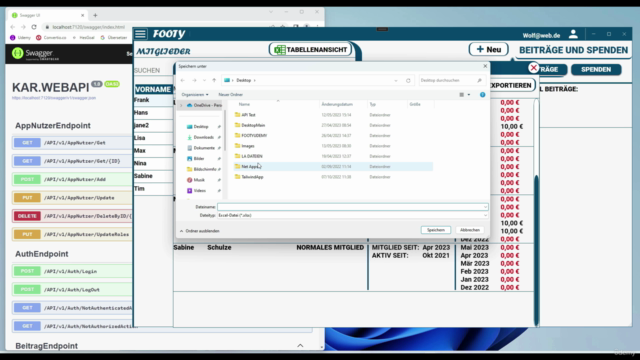This screenshot has width=640, height=360.
Task: Select the API Test folder
Action: pos(248,115)
